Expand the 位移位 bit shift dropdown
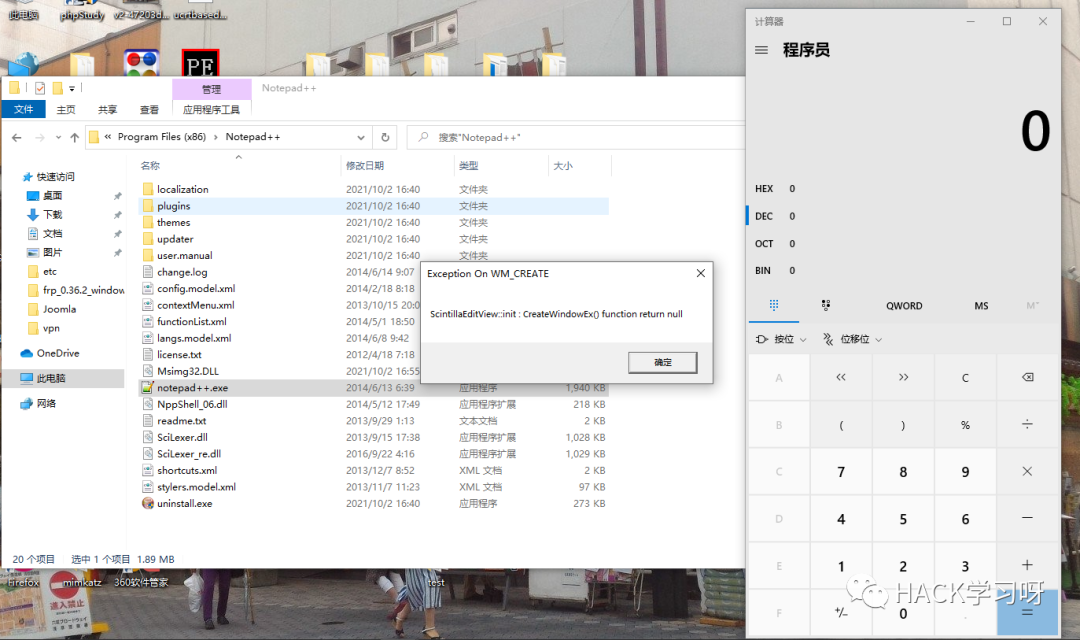This screenshot has width=1080, height=640. click(852, 339)
